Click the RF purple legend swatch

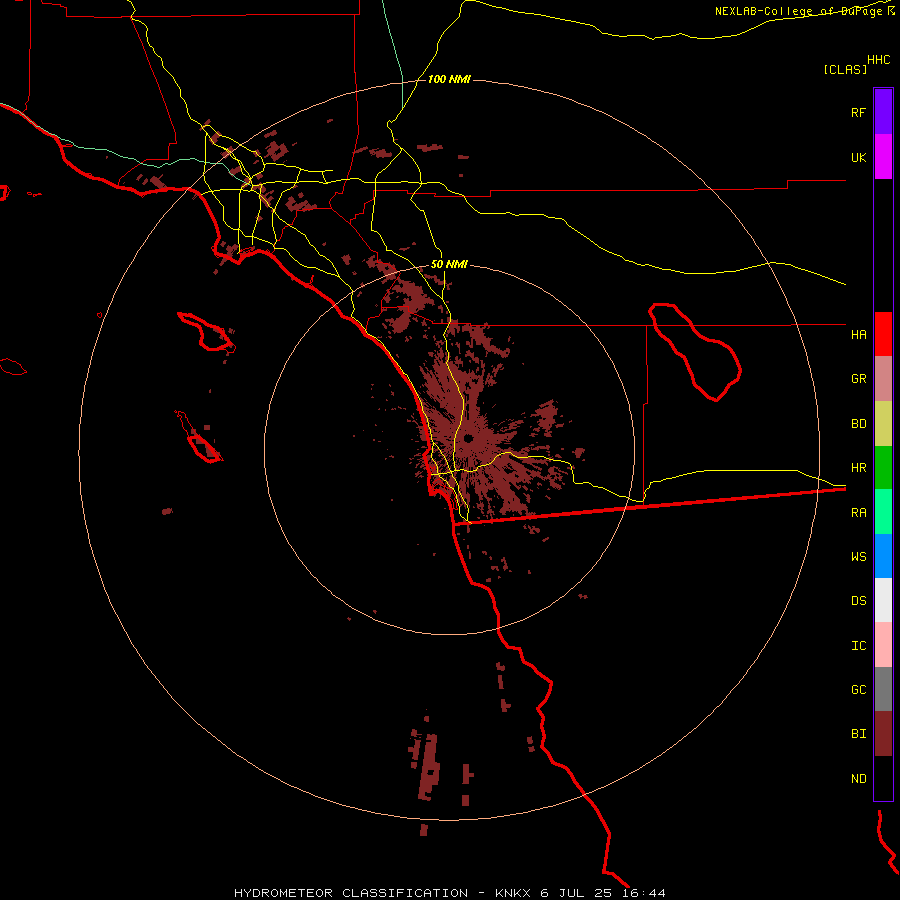[883, 111]
